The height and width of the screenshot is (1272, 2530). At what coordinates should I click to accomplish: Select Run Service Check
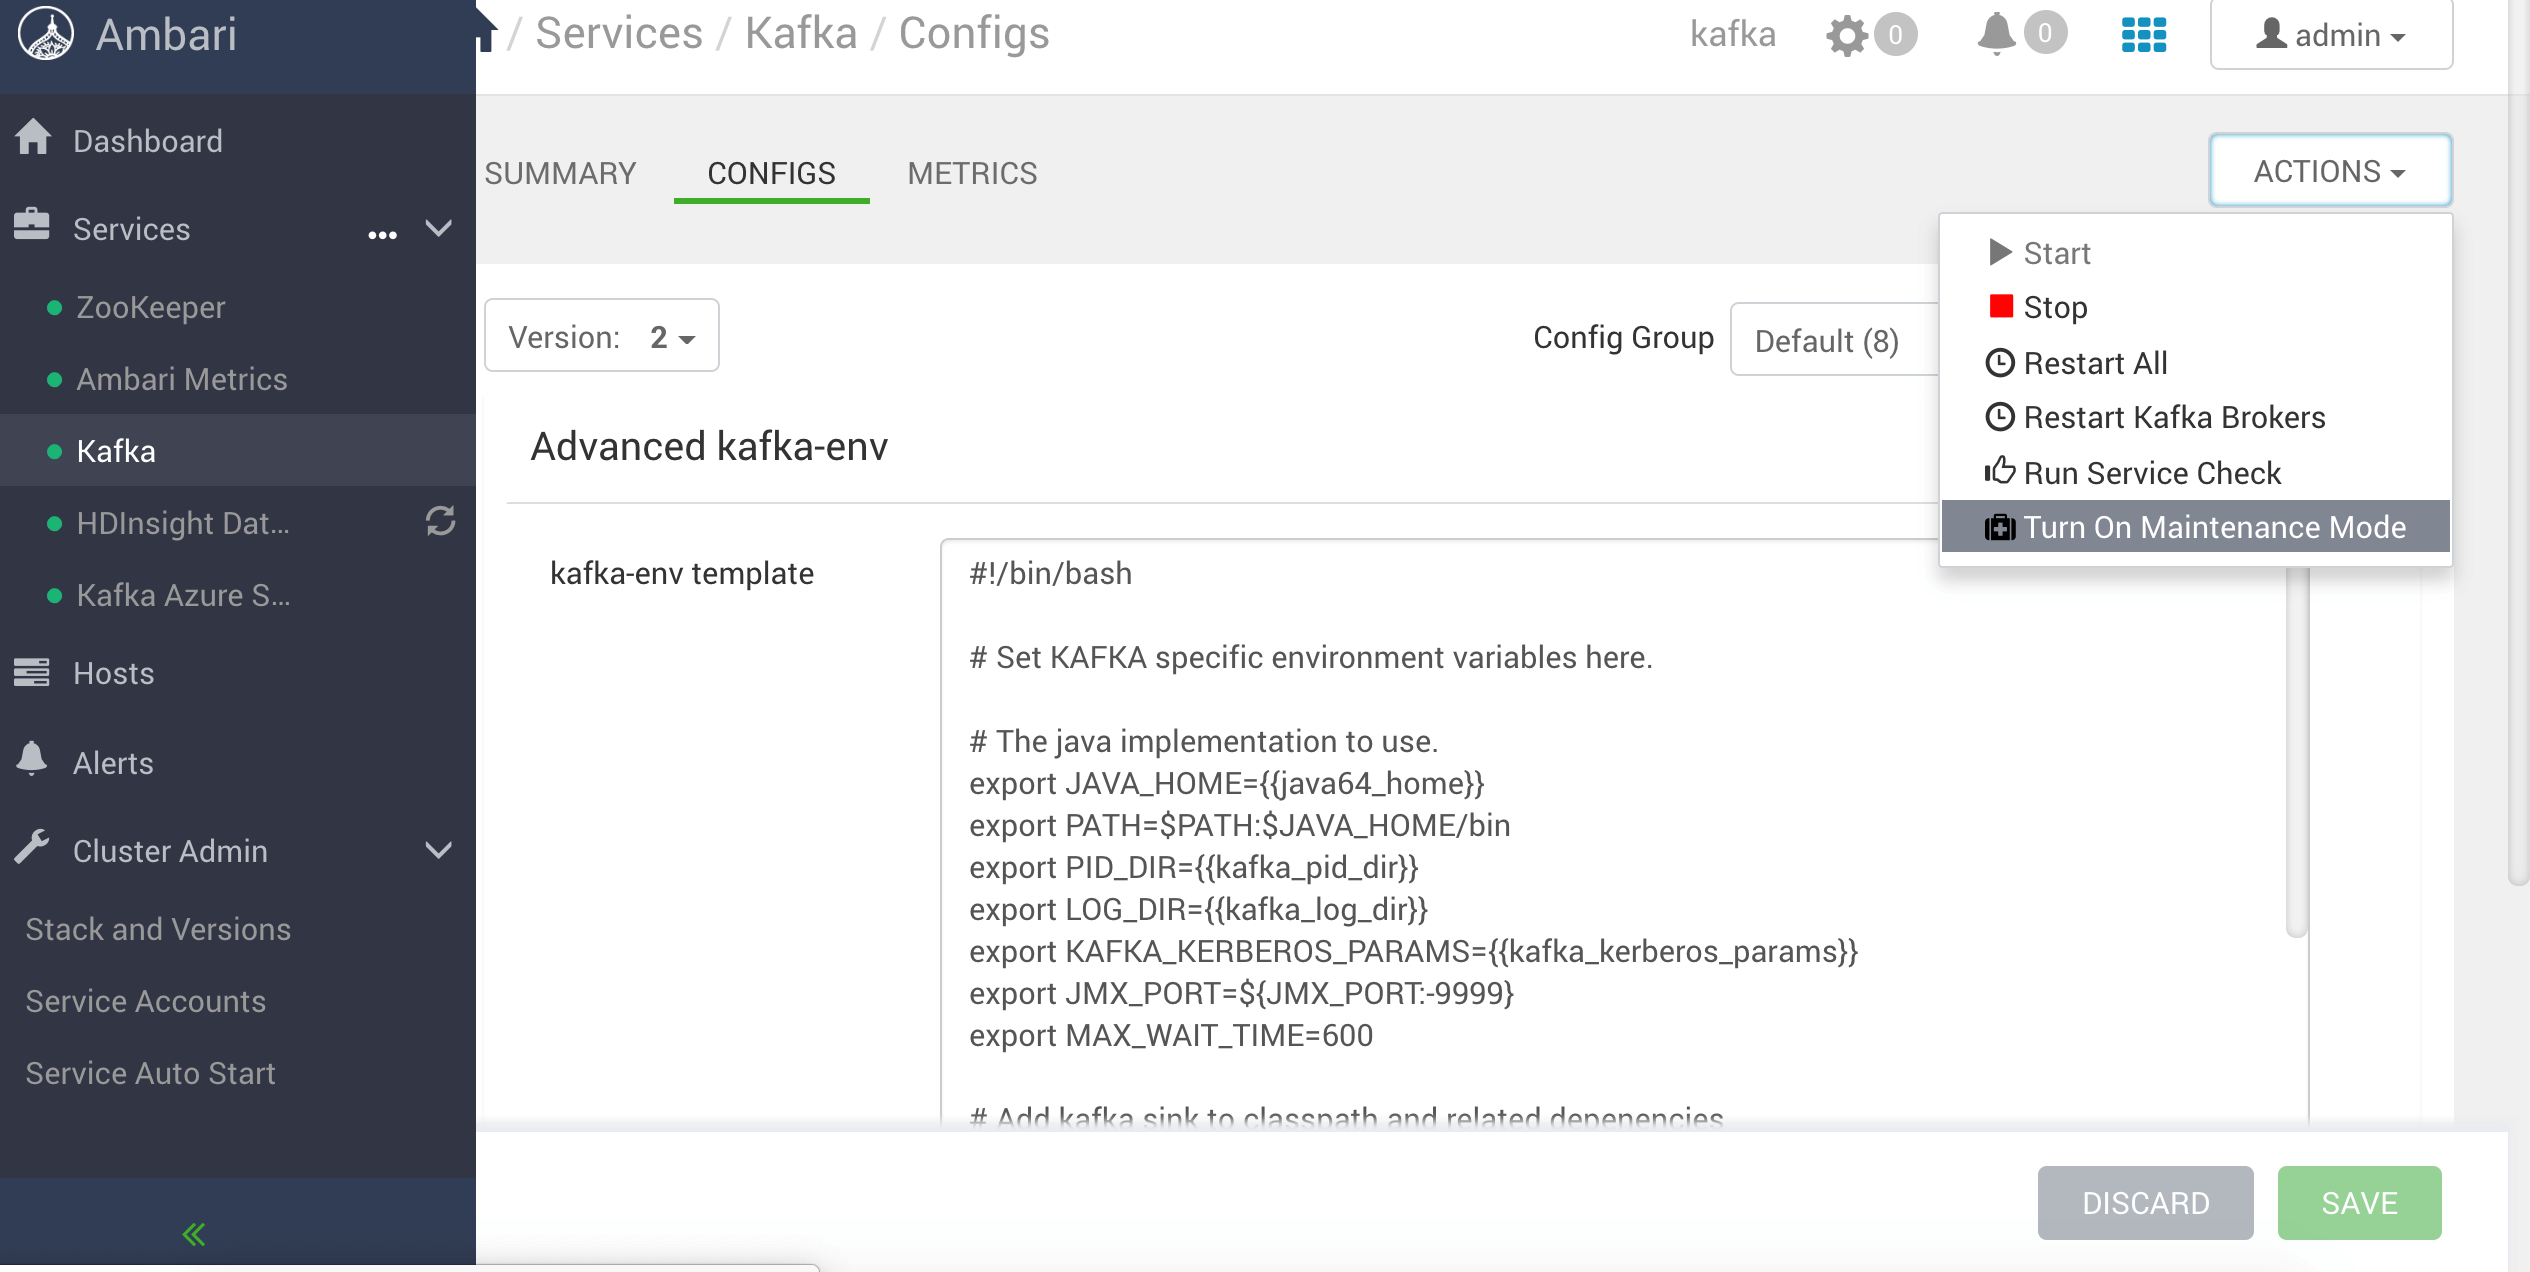(2195, 473)
